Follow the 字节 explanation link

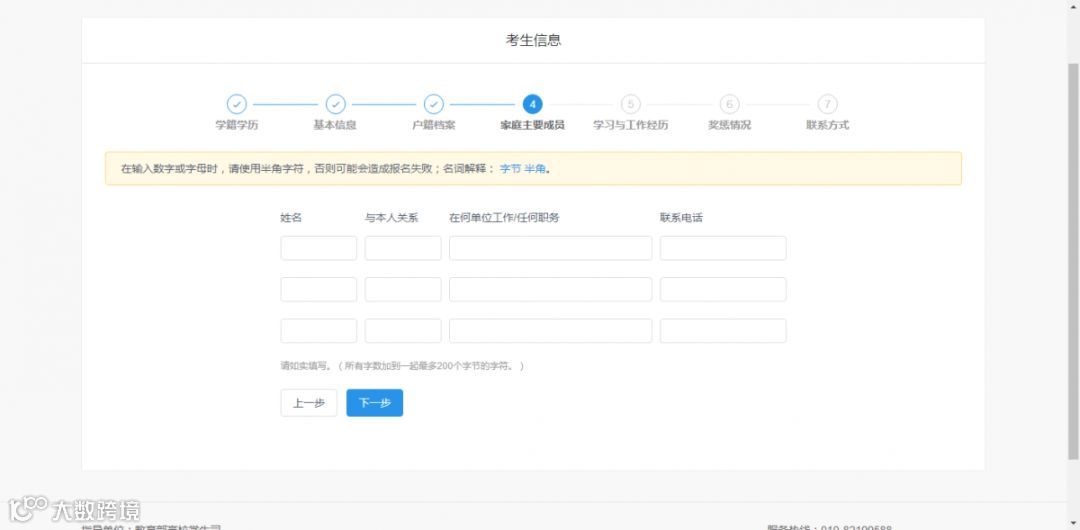(x=510, y=169)
